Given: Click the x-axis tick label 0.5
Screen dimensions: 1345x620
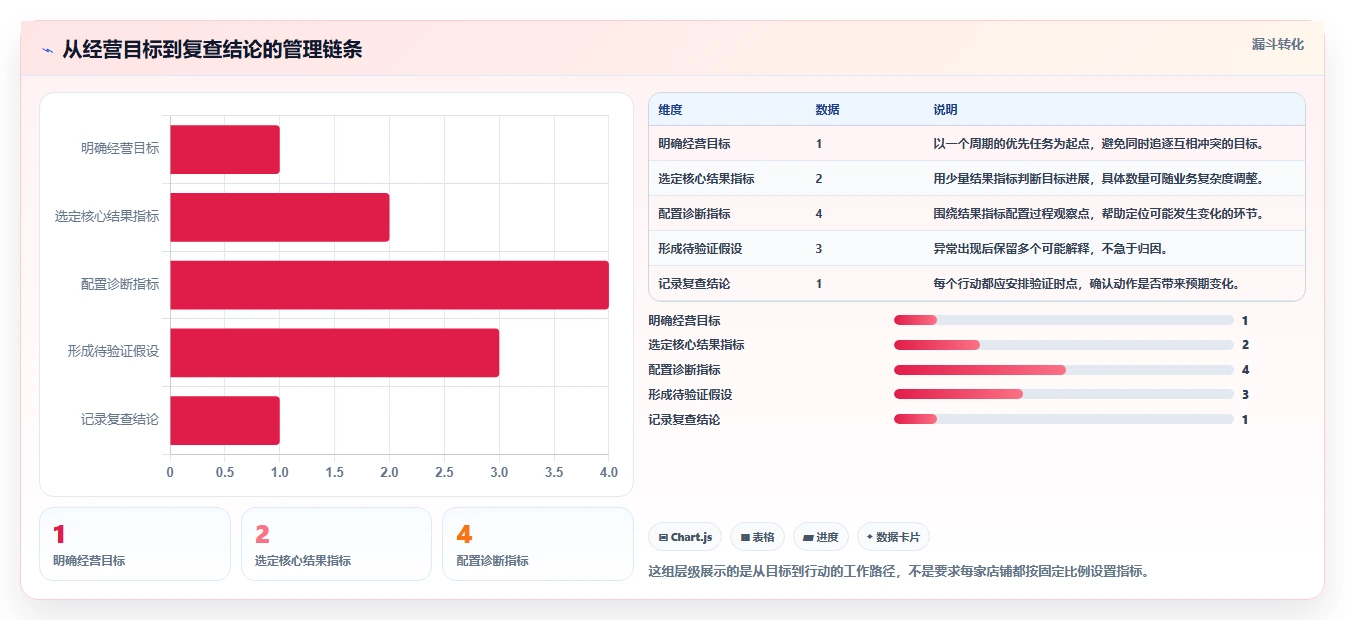Looking at the screenshot, I should coord(225,472).
